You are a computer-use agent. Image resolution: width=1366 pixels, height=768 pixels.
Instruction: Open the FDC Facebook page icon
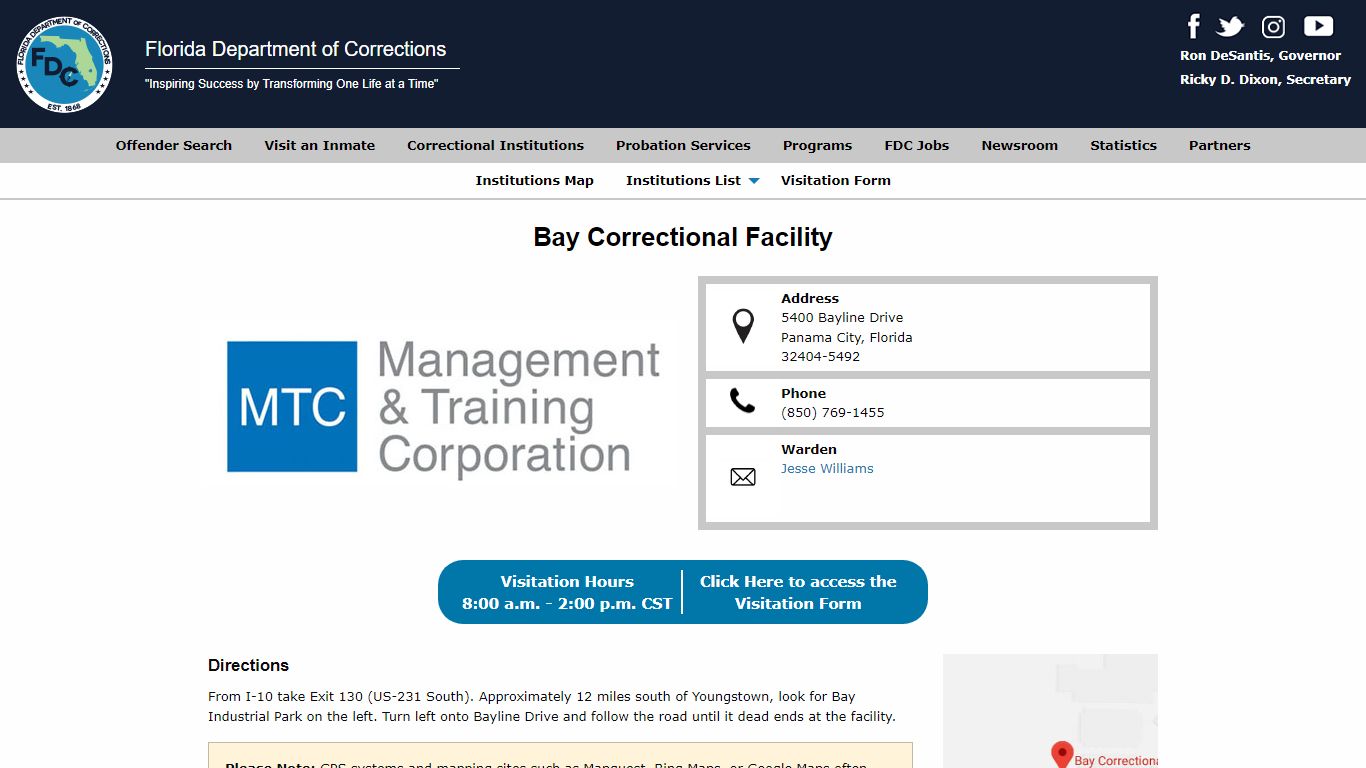point(1193,26)
